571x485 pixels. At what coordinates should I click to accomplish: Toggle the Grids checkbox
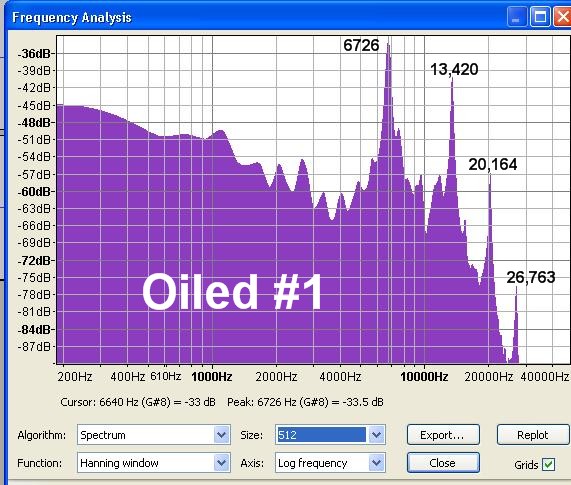[x=548, y=464]
